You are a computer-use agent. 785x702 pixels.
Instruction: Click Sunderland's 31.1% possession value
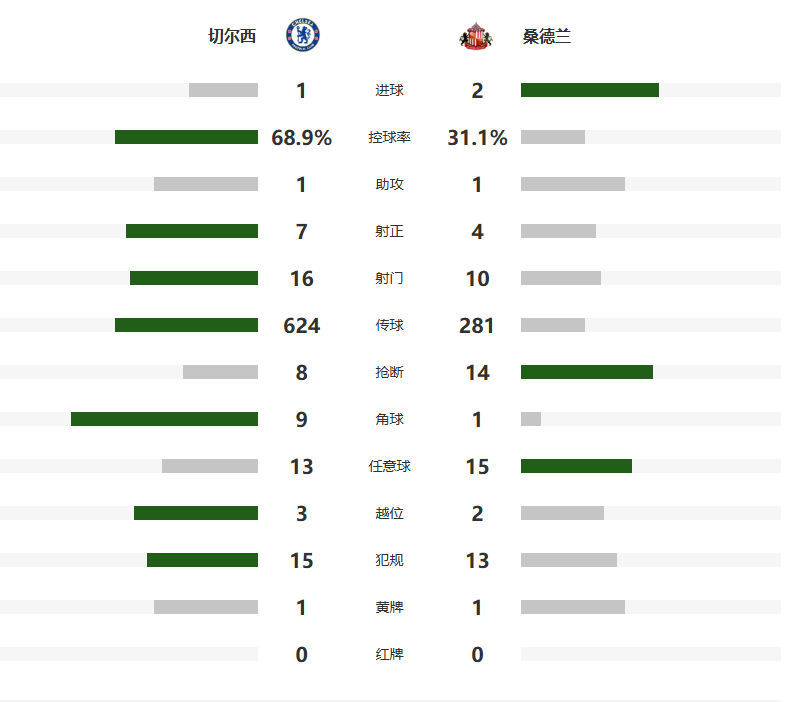tap(477, 138)
